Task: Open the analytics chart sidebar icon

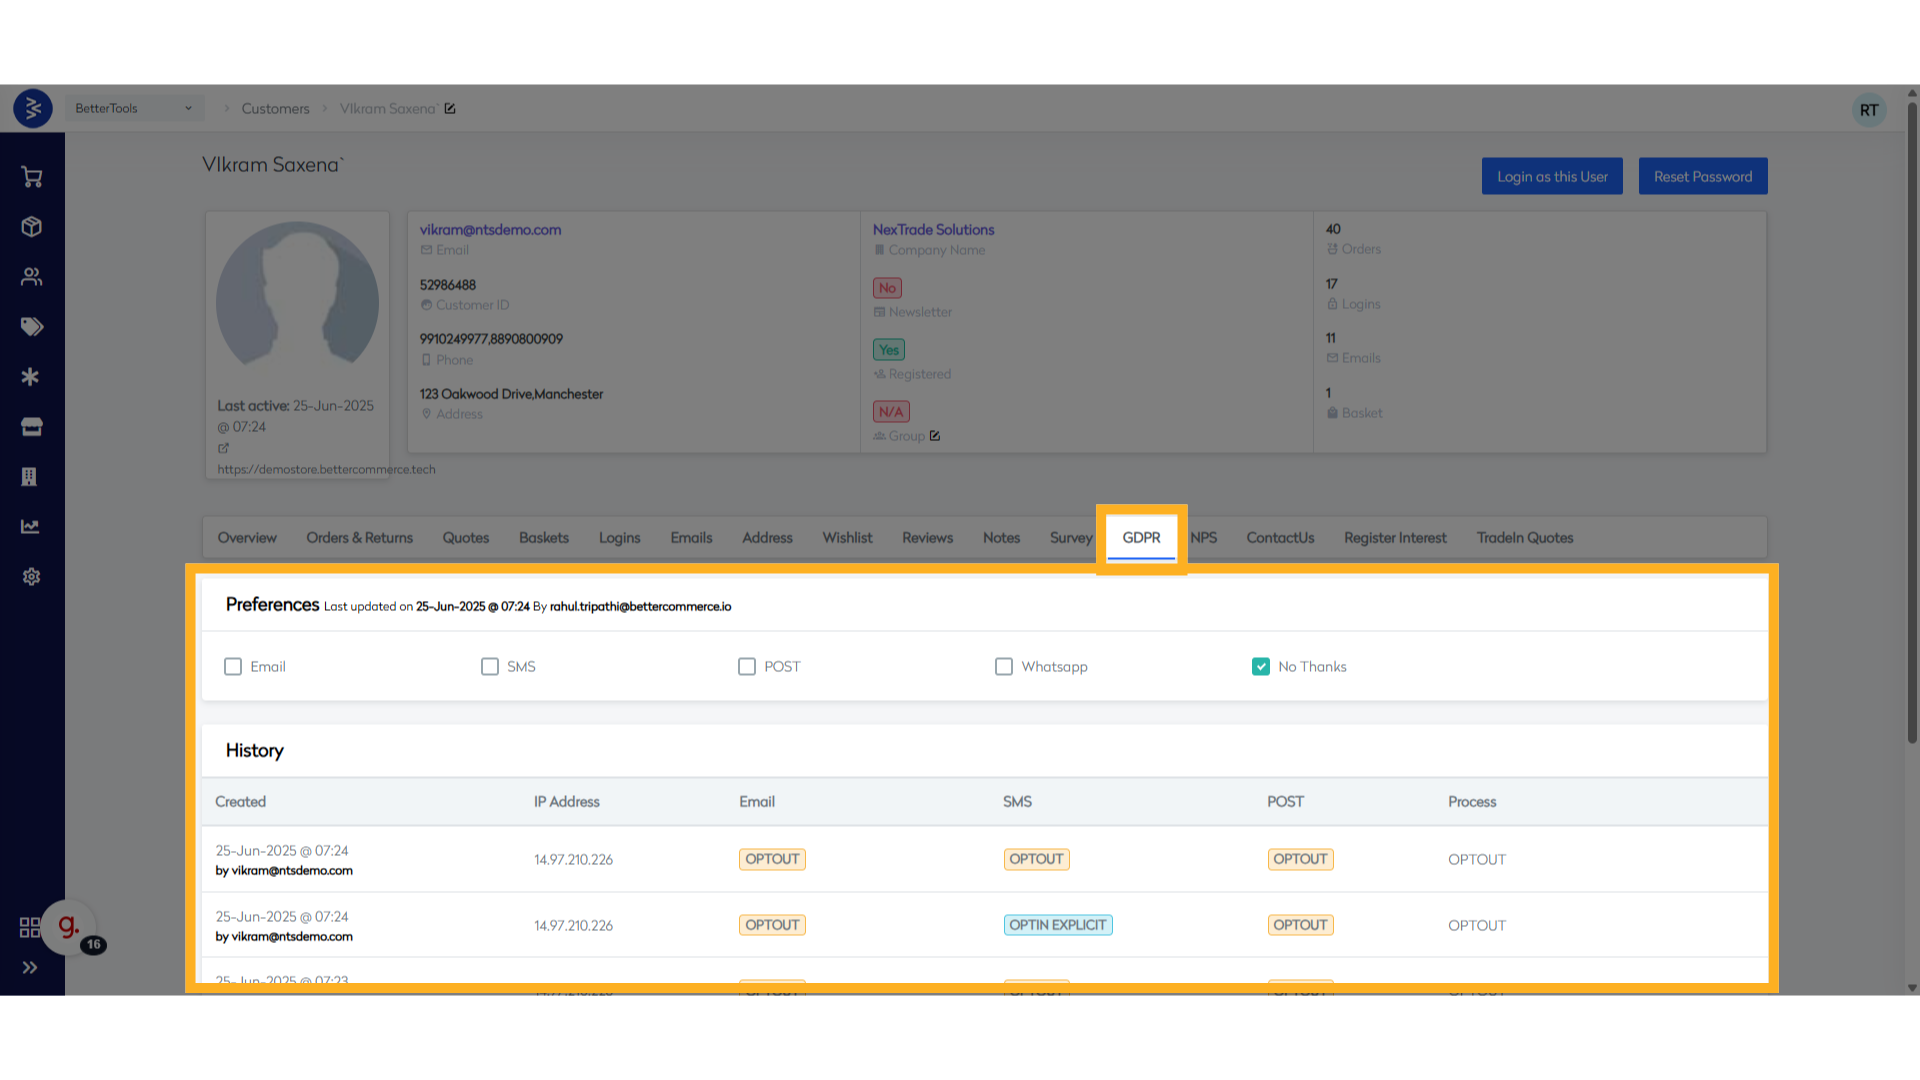Action: 31,527
